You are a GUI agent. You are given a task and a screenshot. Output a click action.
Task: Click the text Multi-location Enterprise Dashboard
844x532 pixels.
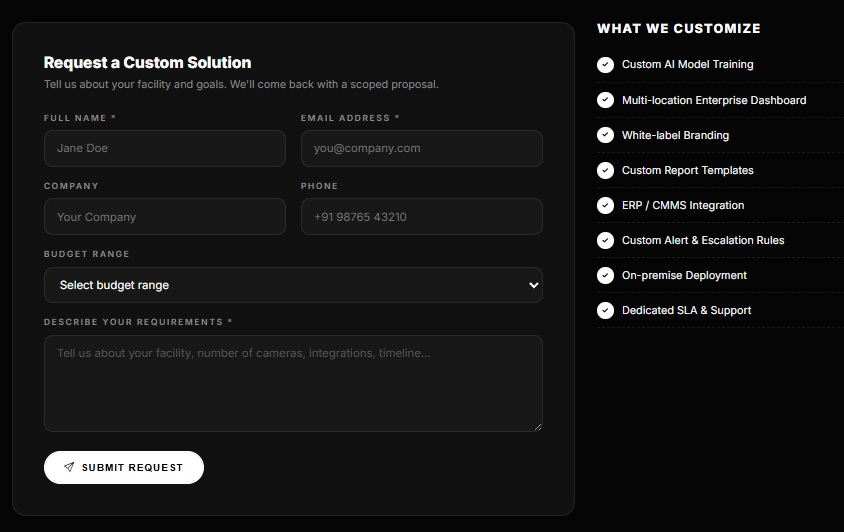(x=714, y=100)
